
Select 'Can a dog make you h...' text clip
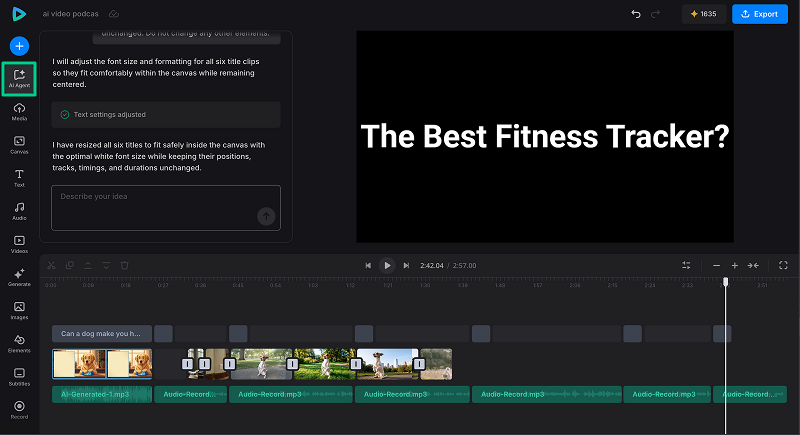(x=102, y=334)
